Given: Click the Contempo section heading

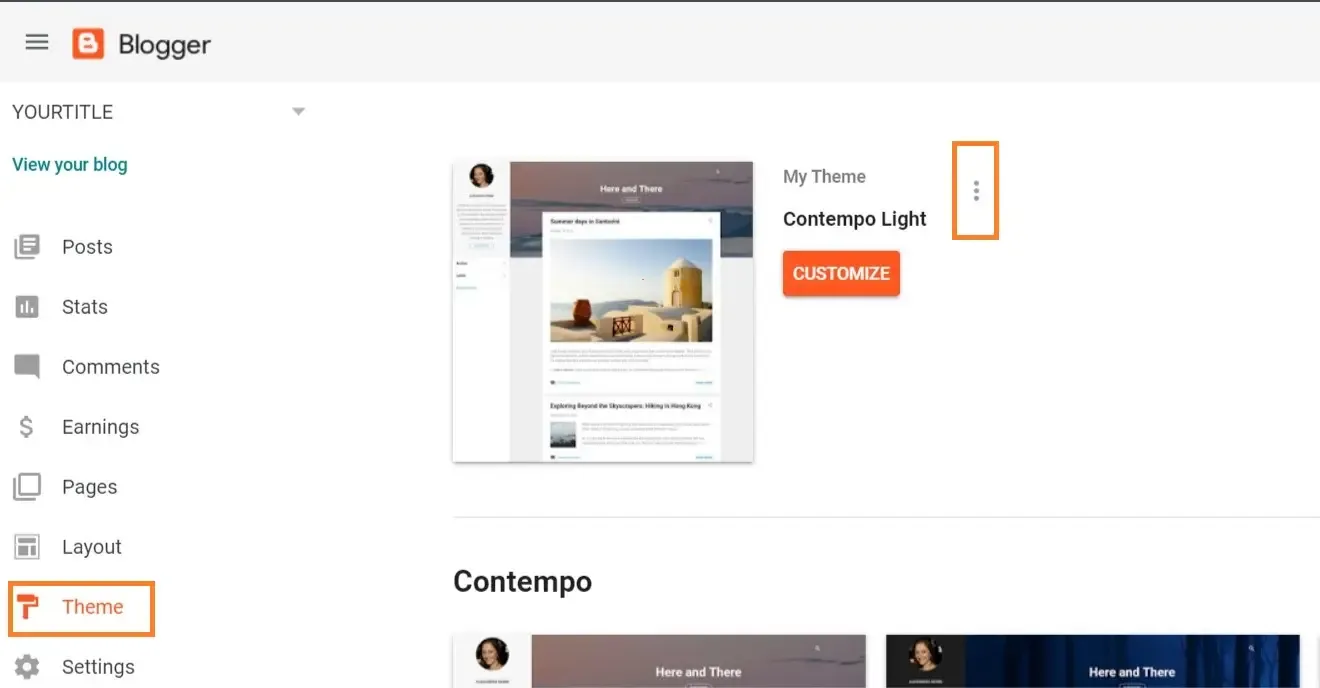Looking at the screenshot, I should [x=522, y=581].
